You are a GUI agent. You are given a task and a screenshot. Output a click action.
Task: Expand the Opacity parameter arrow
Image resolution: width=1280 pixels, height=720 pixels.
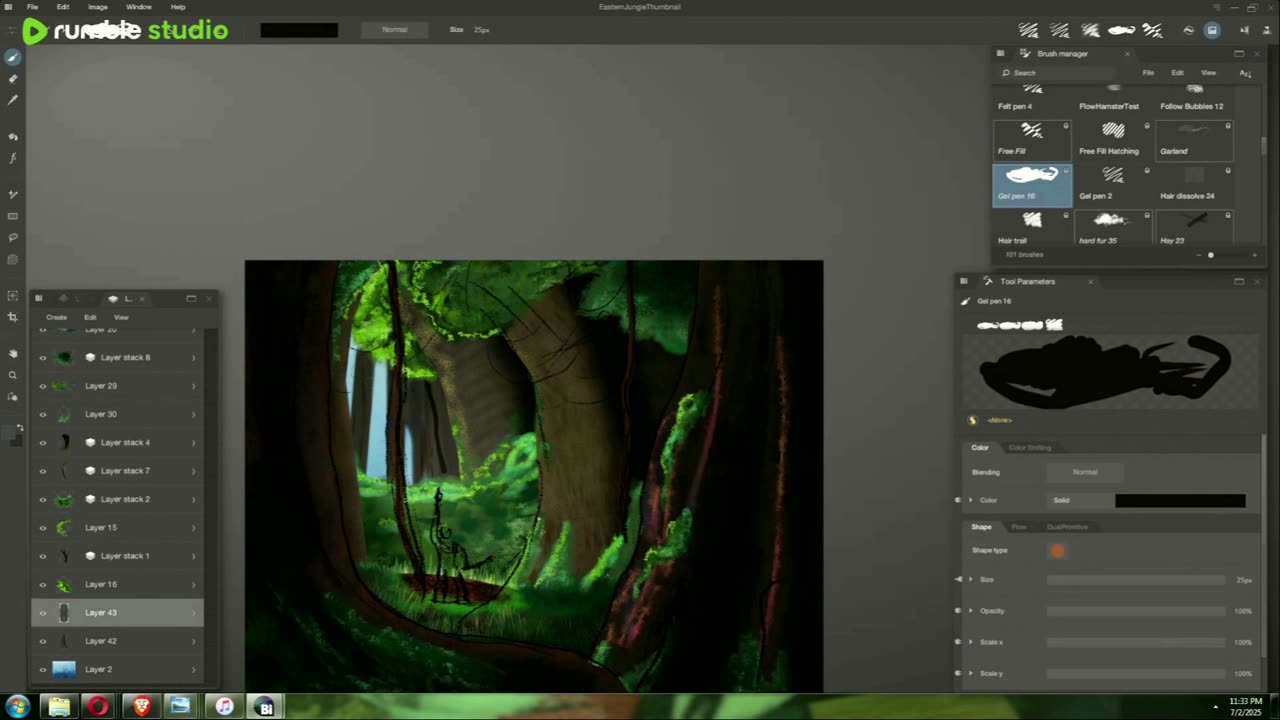coord(970,611)
